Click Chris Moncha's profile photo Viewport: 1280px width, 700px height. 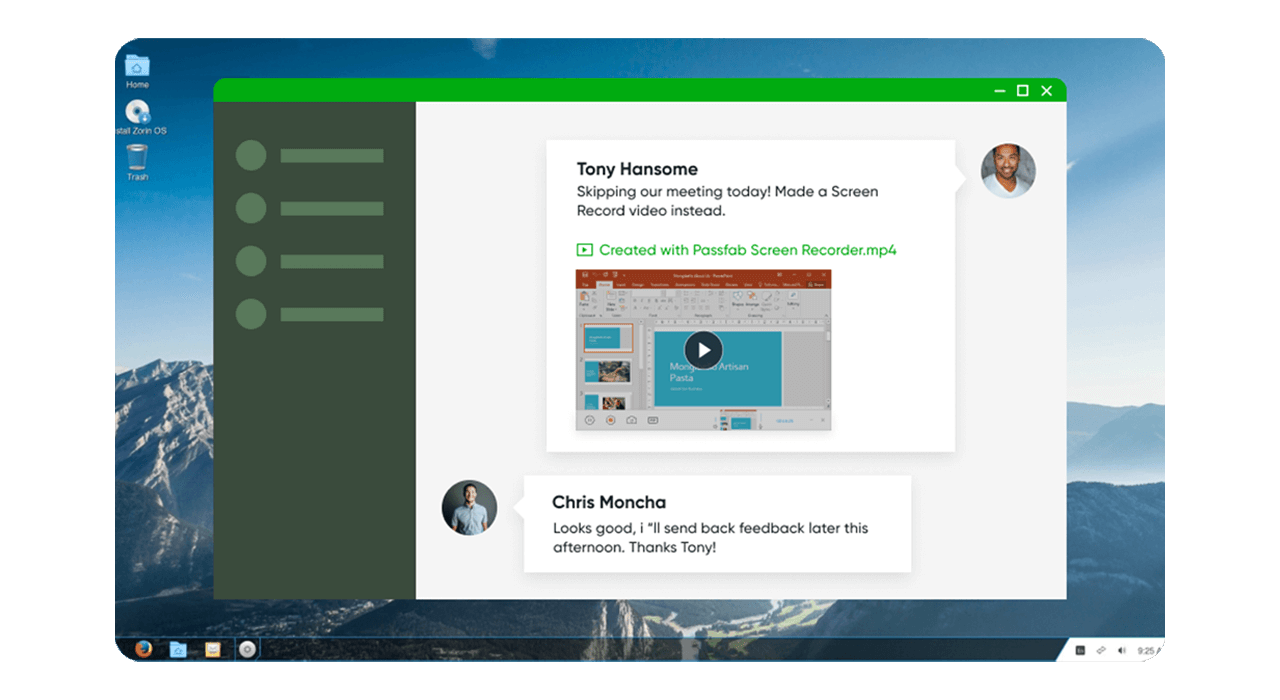(469, 508)
